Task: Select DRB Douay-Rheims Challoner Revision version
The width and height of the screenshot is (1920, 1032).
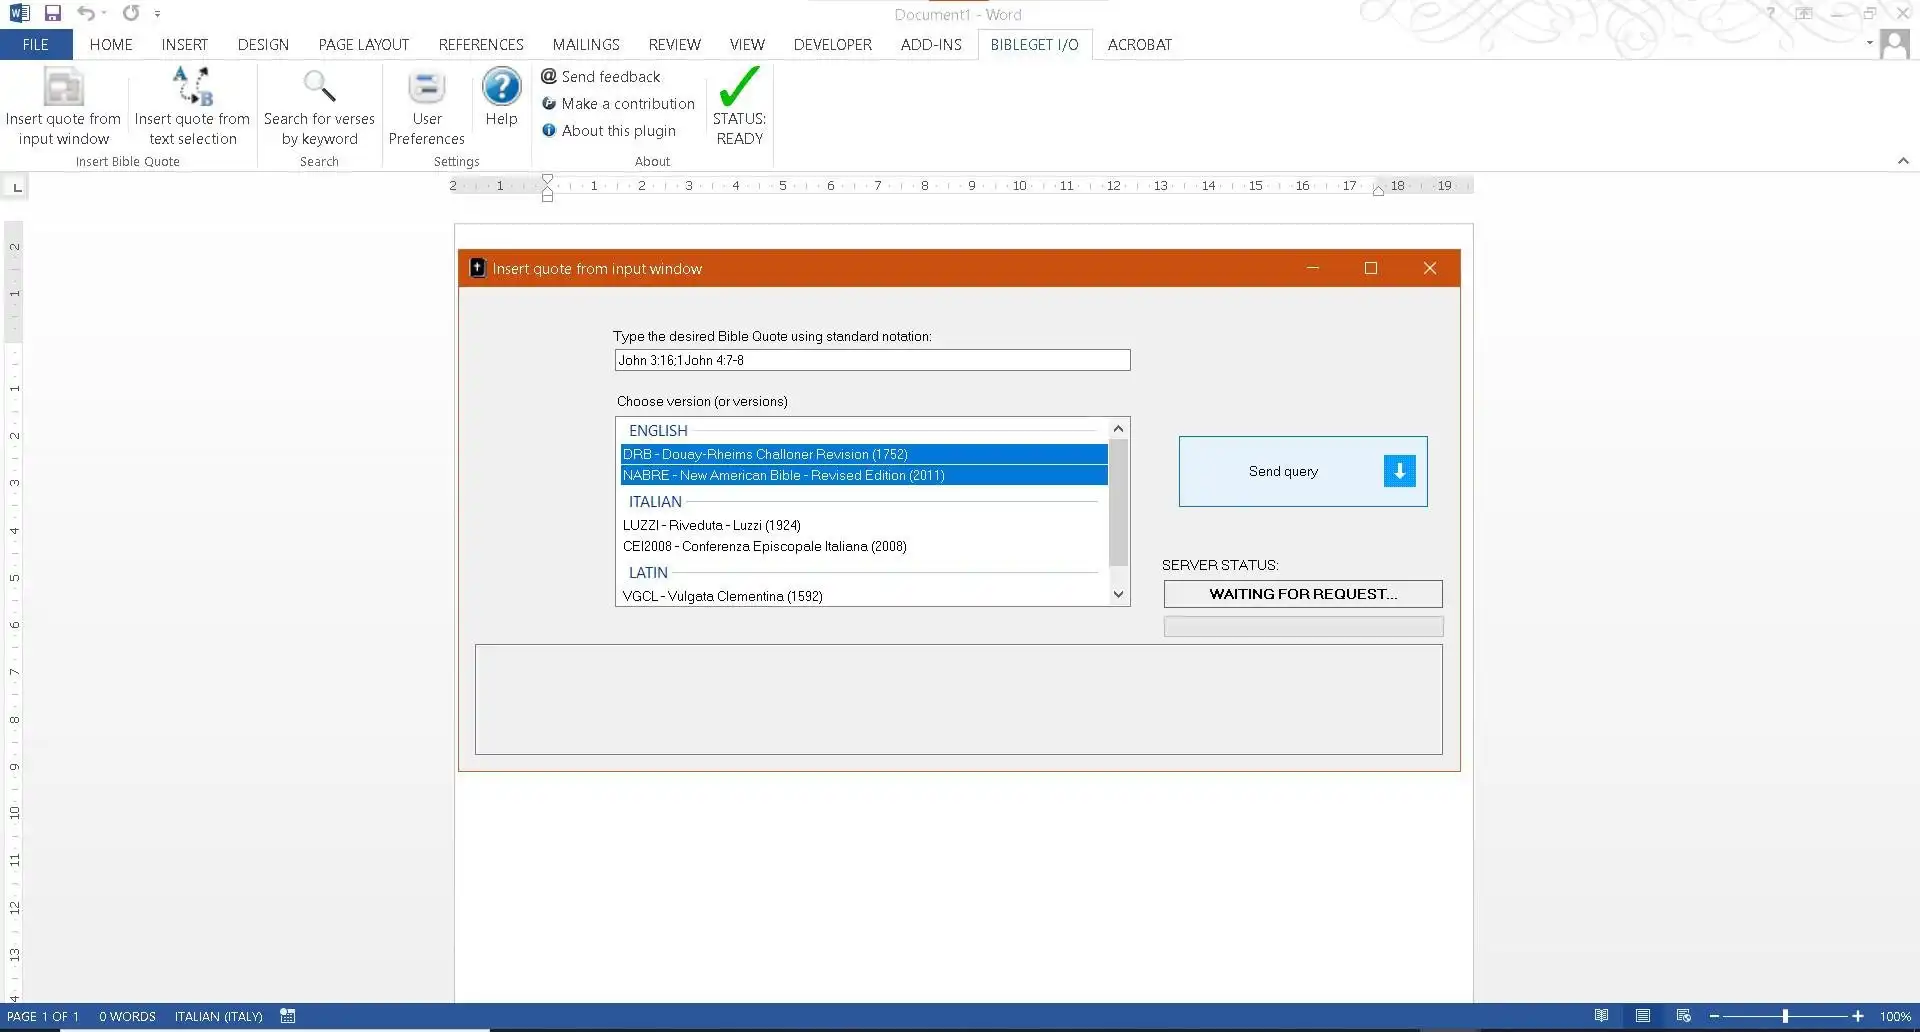Action: pos(864,454)
